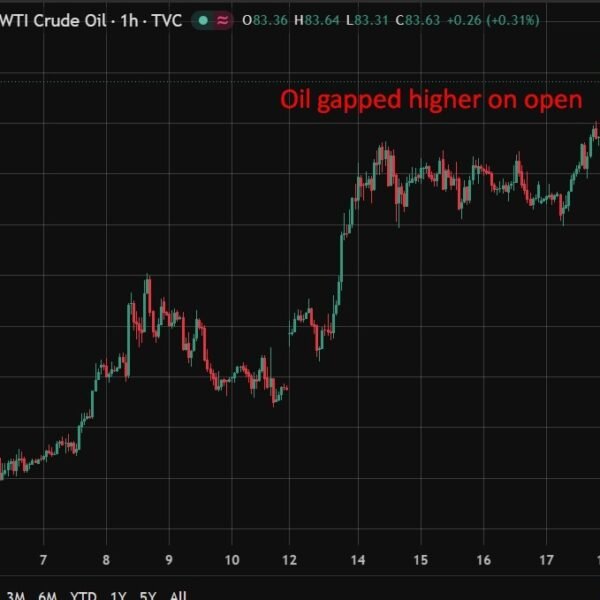Select the 1Y time range button
The width and height of the screenshot is (600, 600).
point(118,595)
